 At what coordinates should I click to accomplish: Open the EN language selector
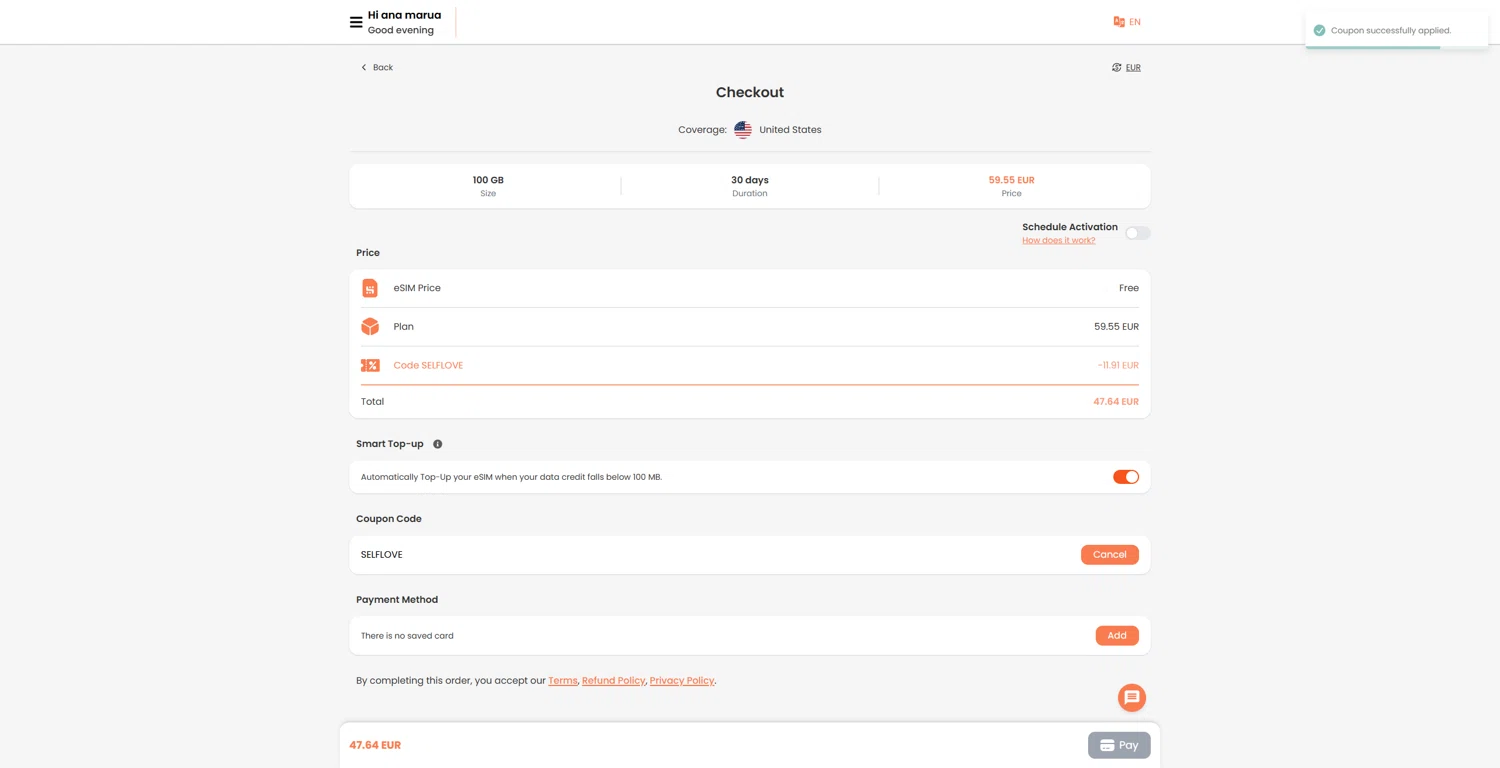[x=1135, y=22]
